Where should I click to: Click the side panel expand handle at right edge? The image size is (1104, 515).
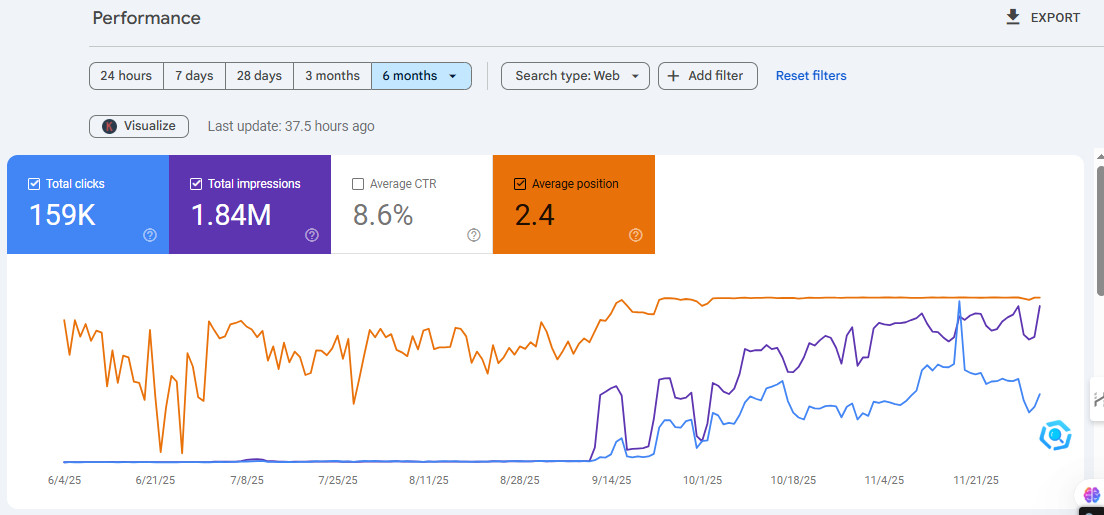(x=1097, y=399)
